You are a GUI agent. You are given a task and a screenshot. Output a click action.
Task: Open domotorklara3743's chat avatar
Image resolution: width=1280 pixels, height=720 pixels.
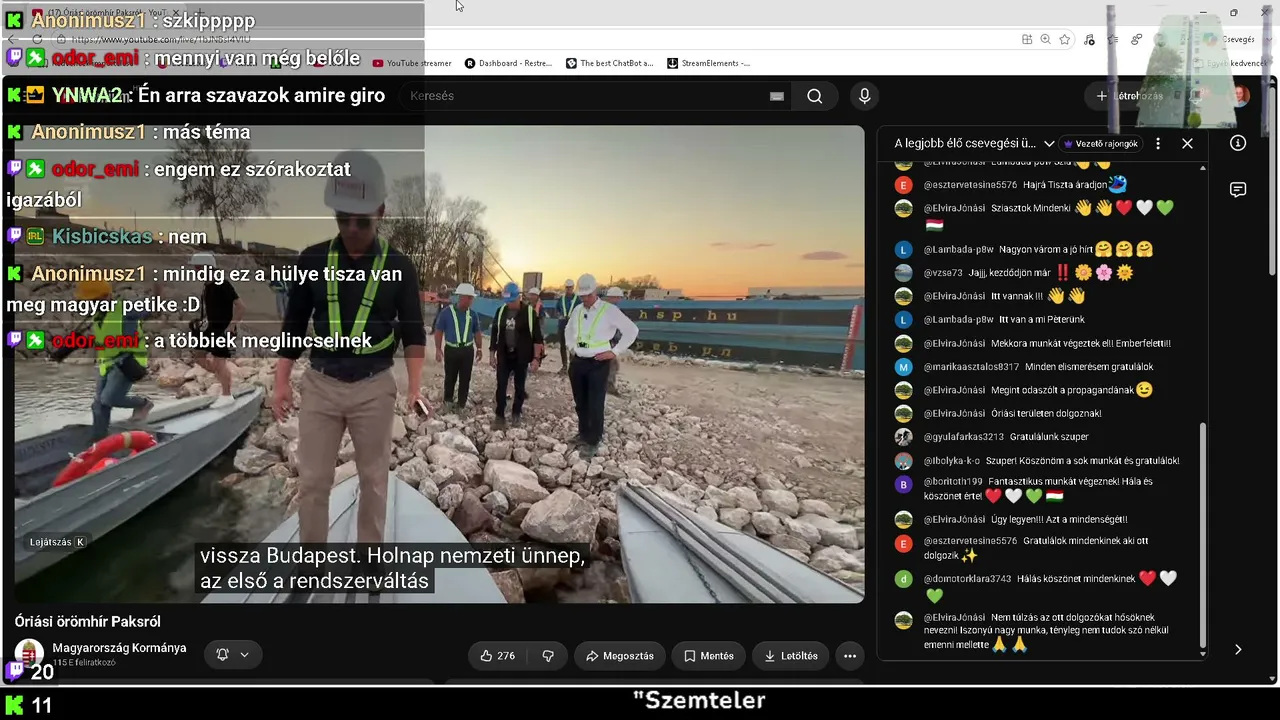point(903,579)
